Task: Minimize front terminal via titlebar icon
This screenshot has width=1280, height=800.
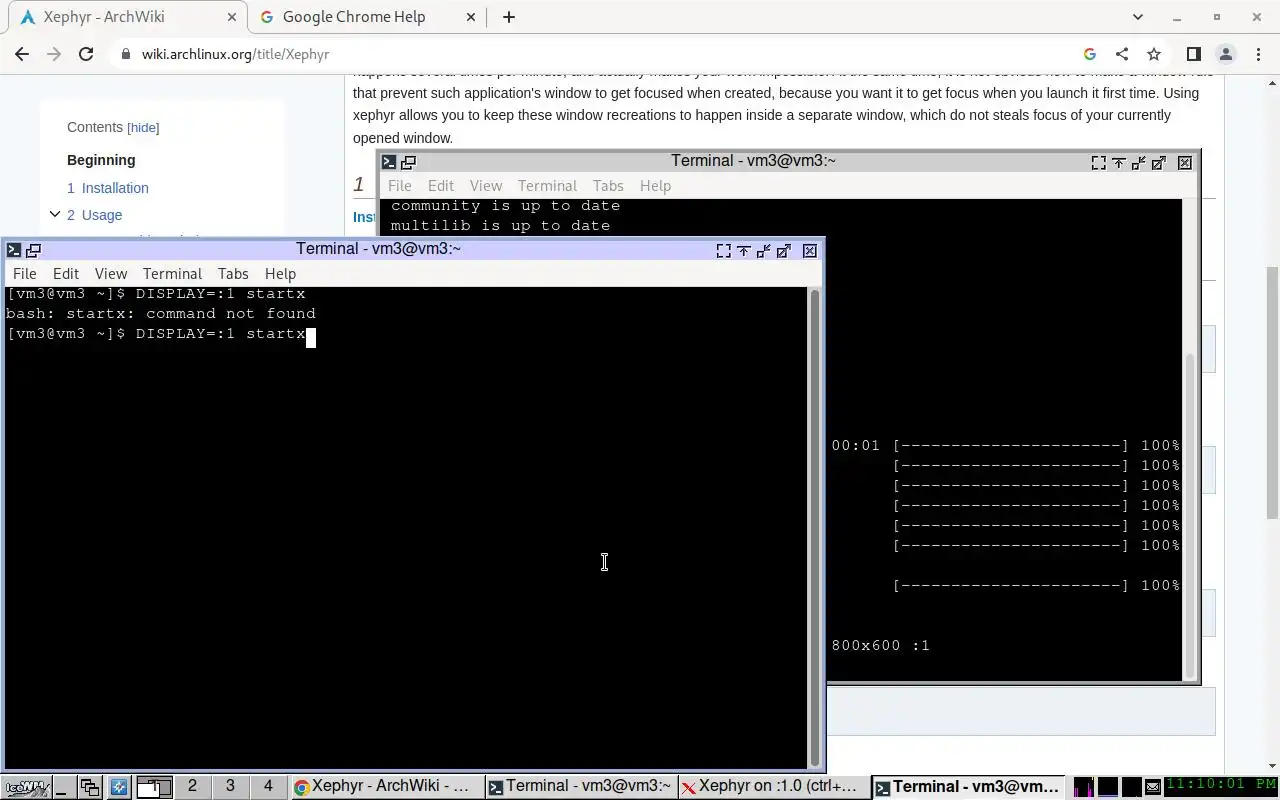Action: click(763, 250)
